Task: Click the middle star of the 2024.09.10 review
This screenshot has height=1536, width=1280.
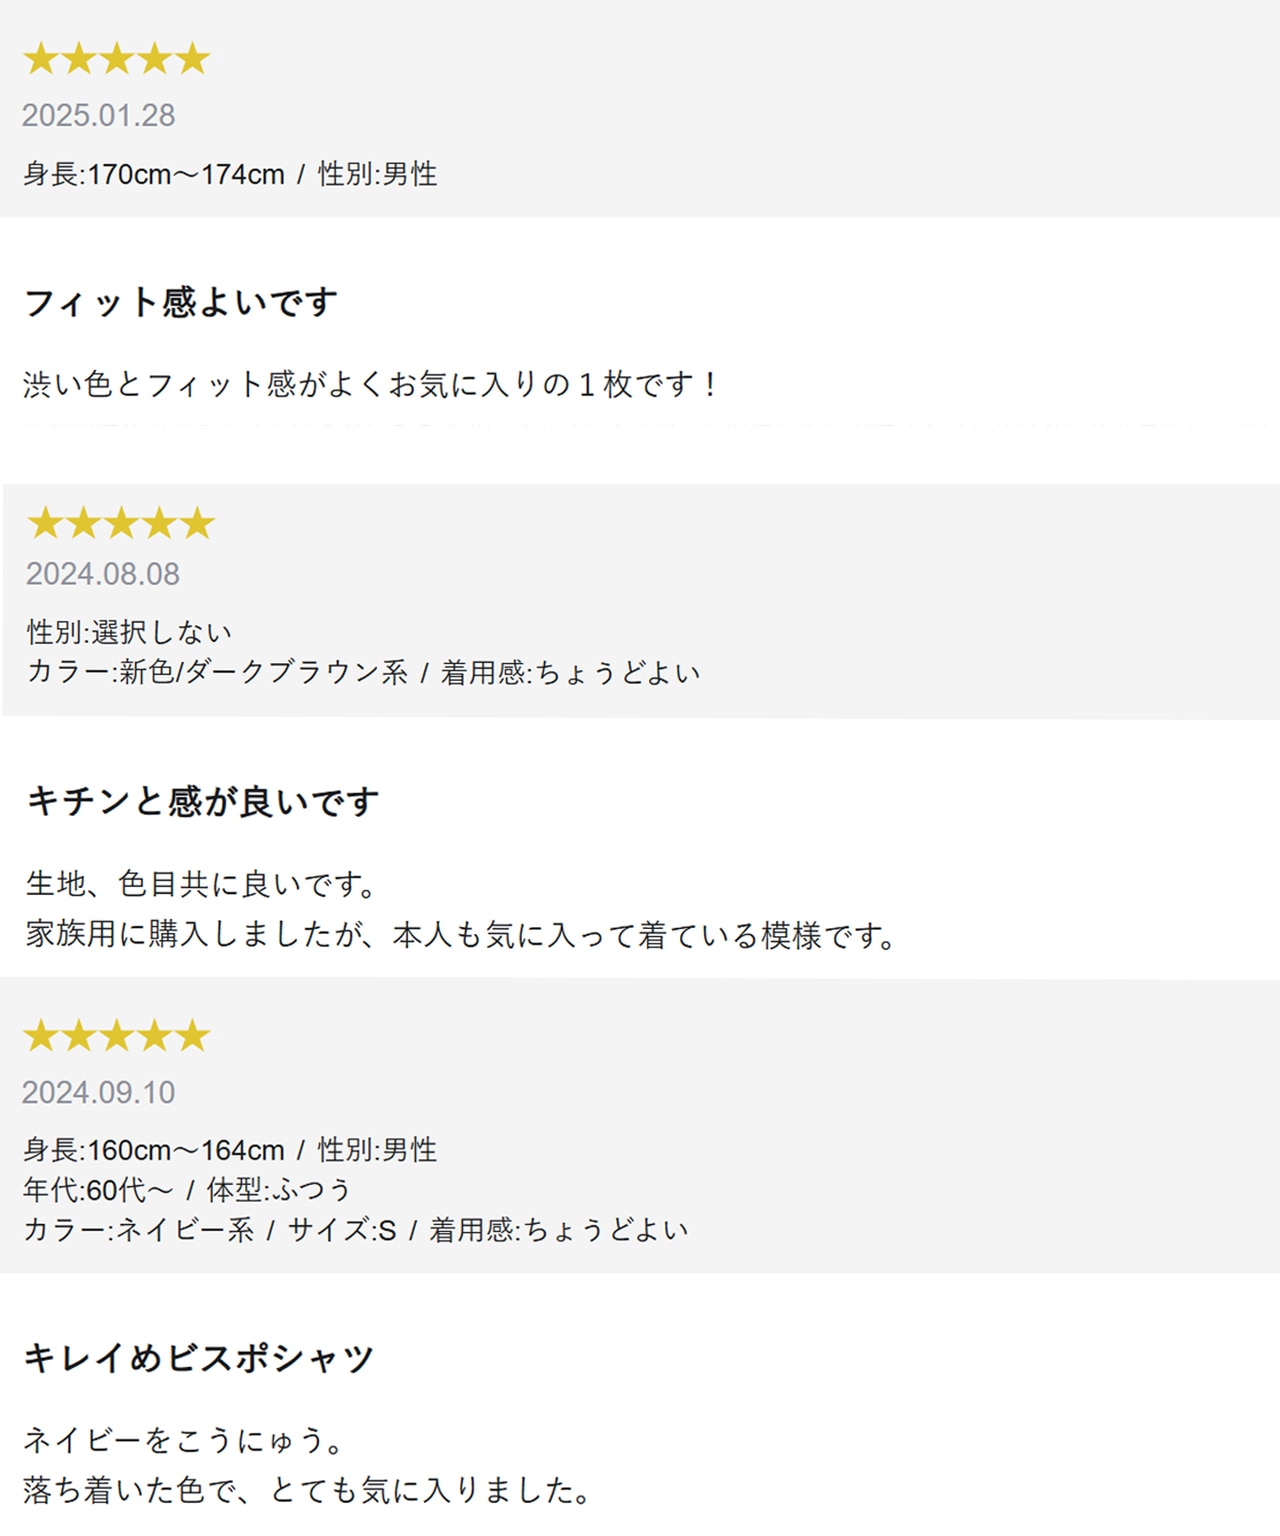Action: tap(117, 1036)
